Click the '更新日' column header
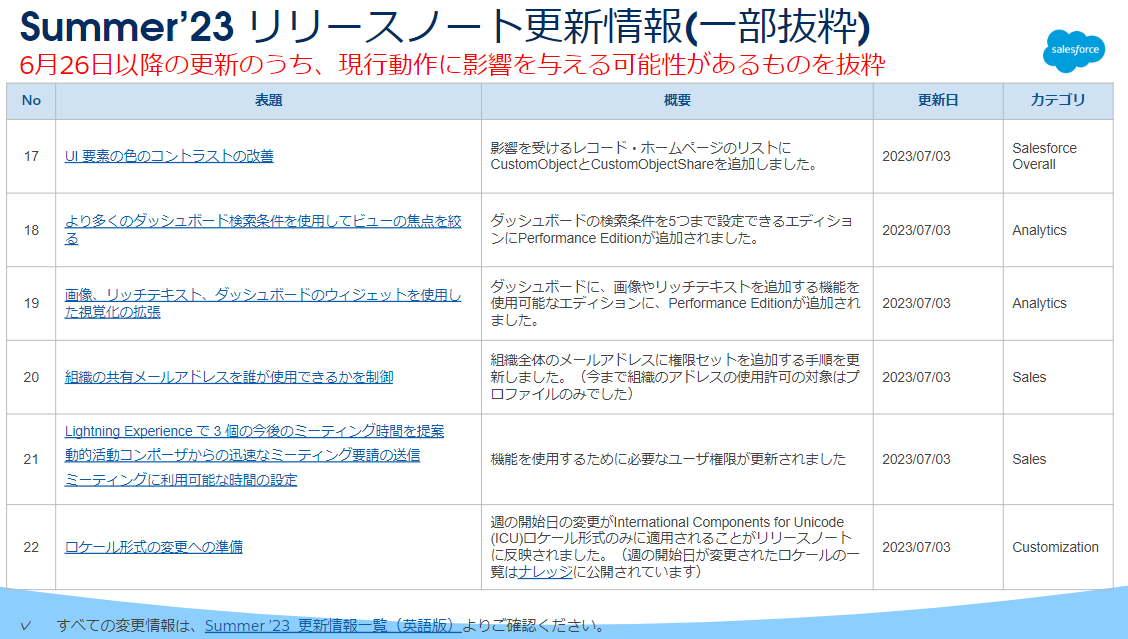Viewport: 1128px width, 639px height. [938, 101]
